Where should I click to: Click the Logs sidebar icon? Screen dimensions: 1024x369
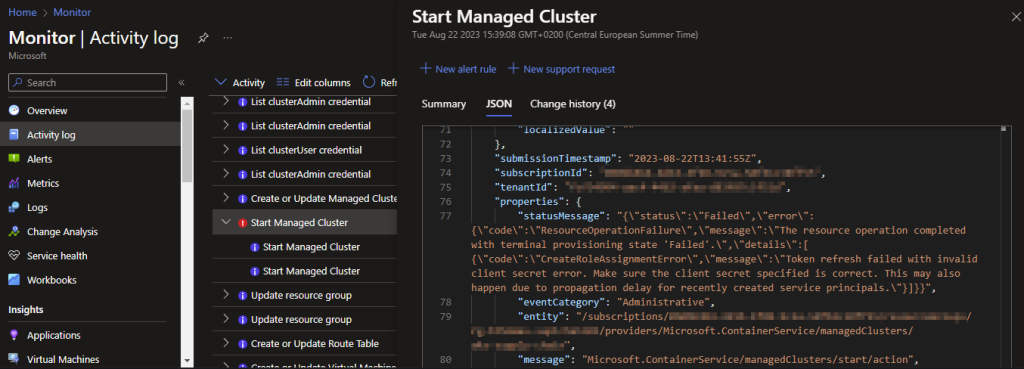tap(14, 207)
